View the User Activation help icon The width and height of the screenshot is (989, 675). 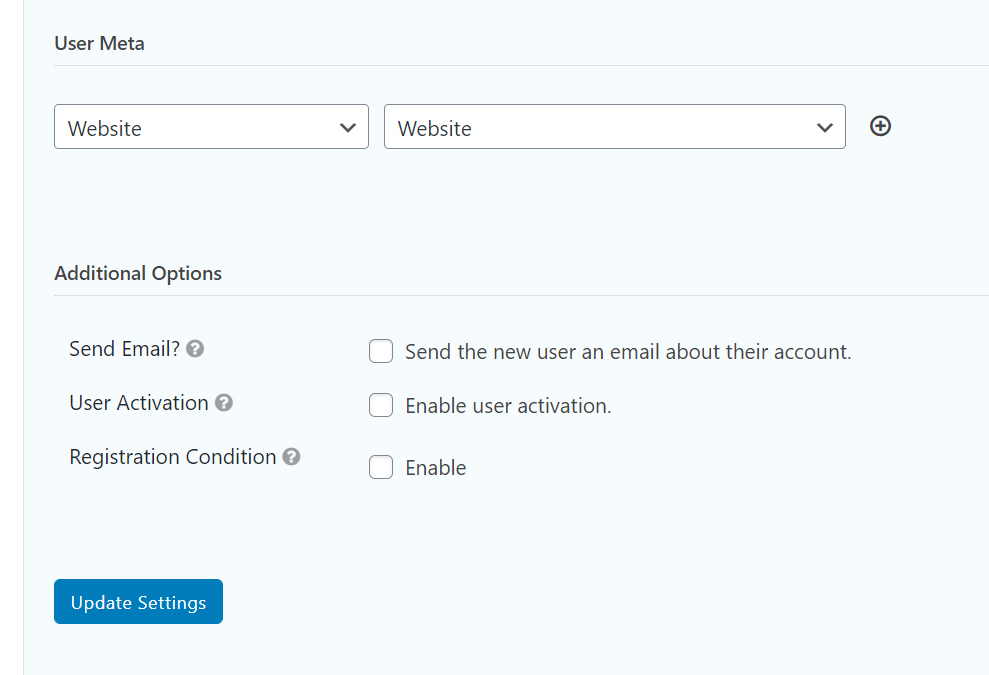[224, 402]
